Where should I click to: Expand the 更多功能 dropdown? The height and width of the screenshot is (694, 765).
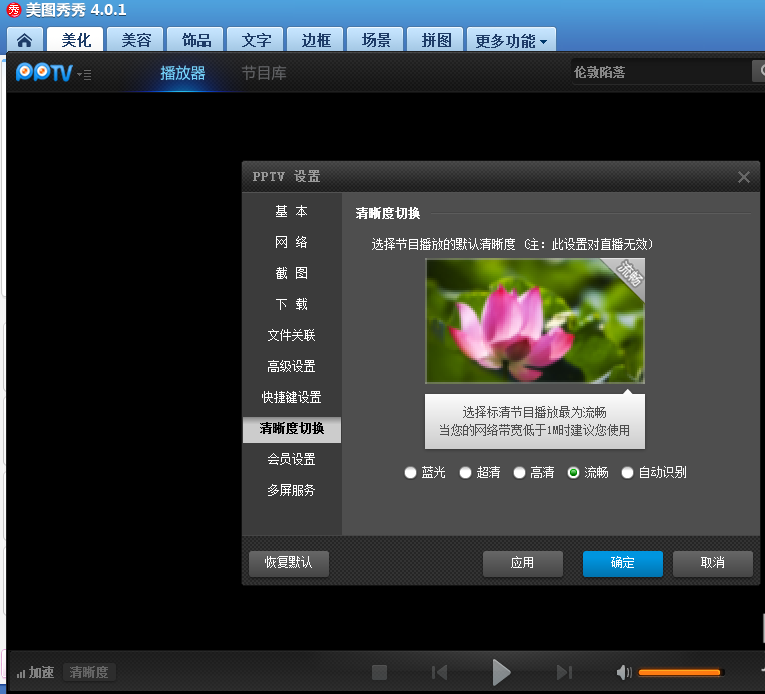511,40
